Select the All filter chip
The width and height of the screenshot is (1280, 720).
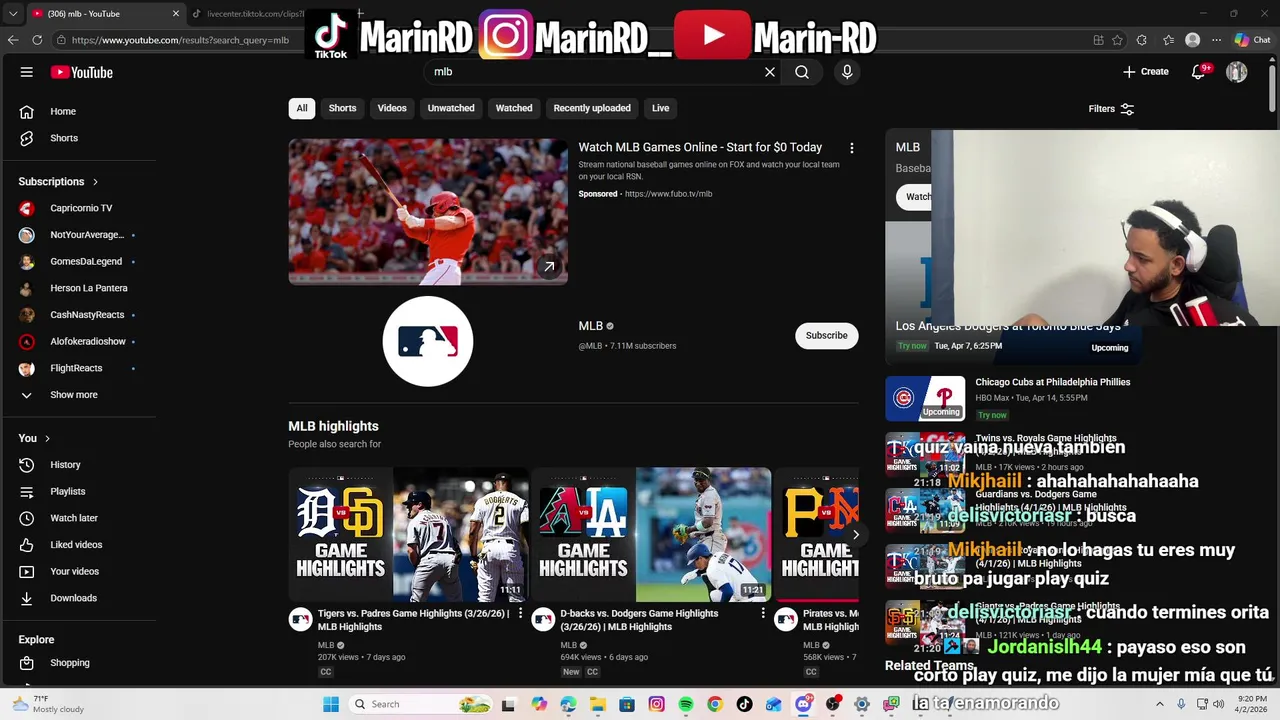click(x=302, y=108)
